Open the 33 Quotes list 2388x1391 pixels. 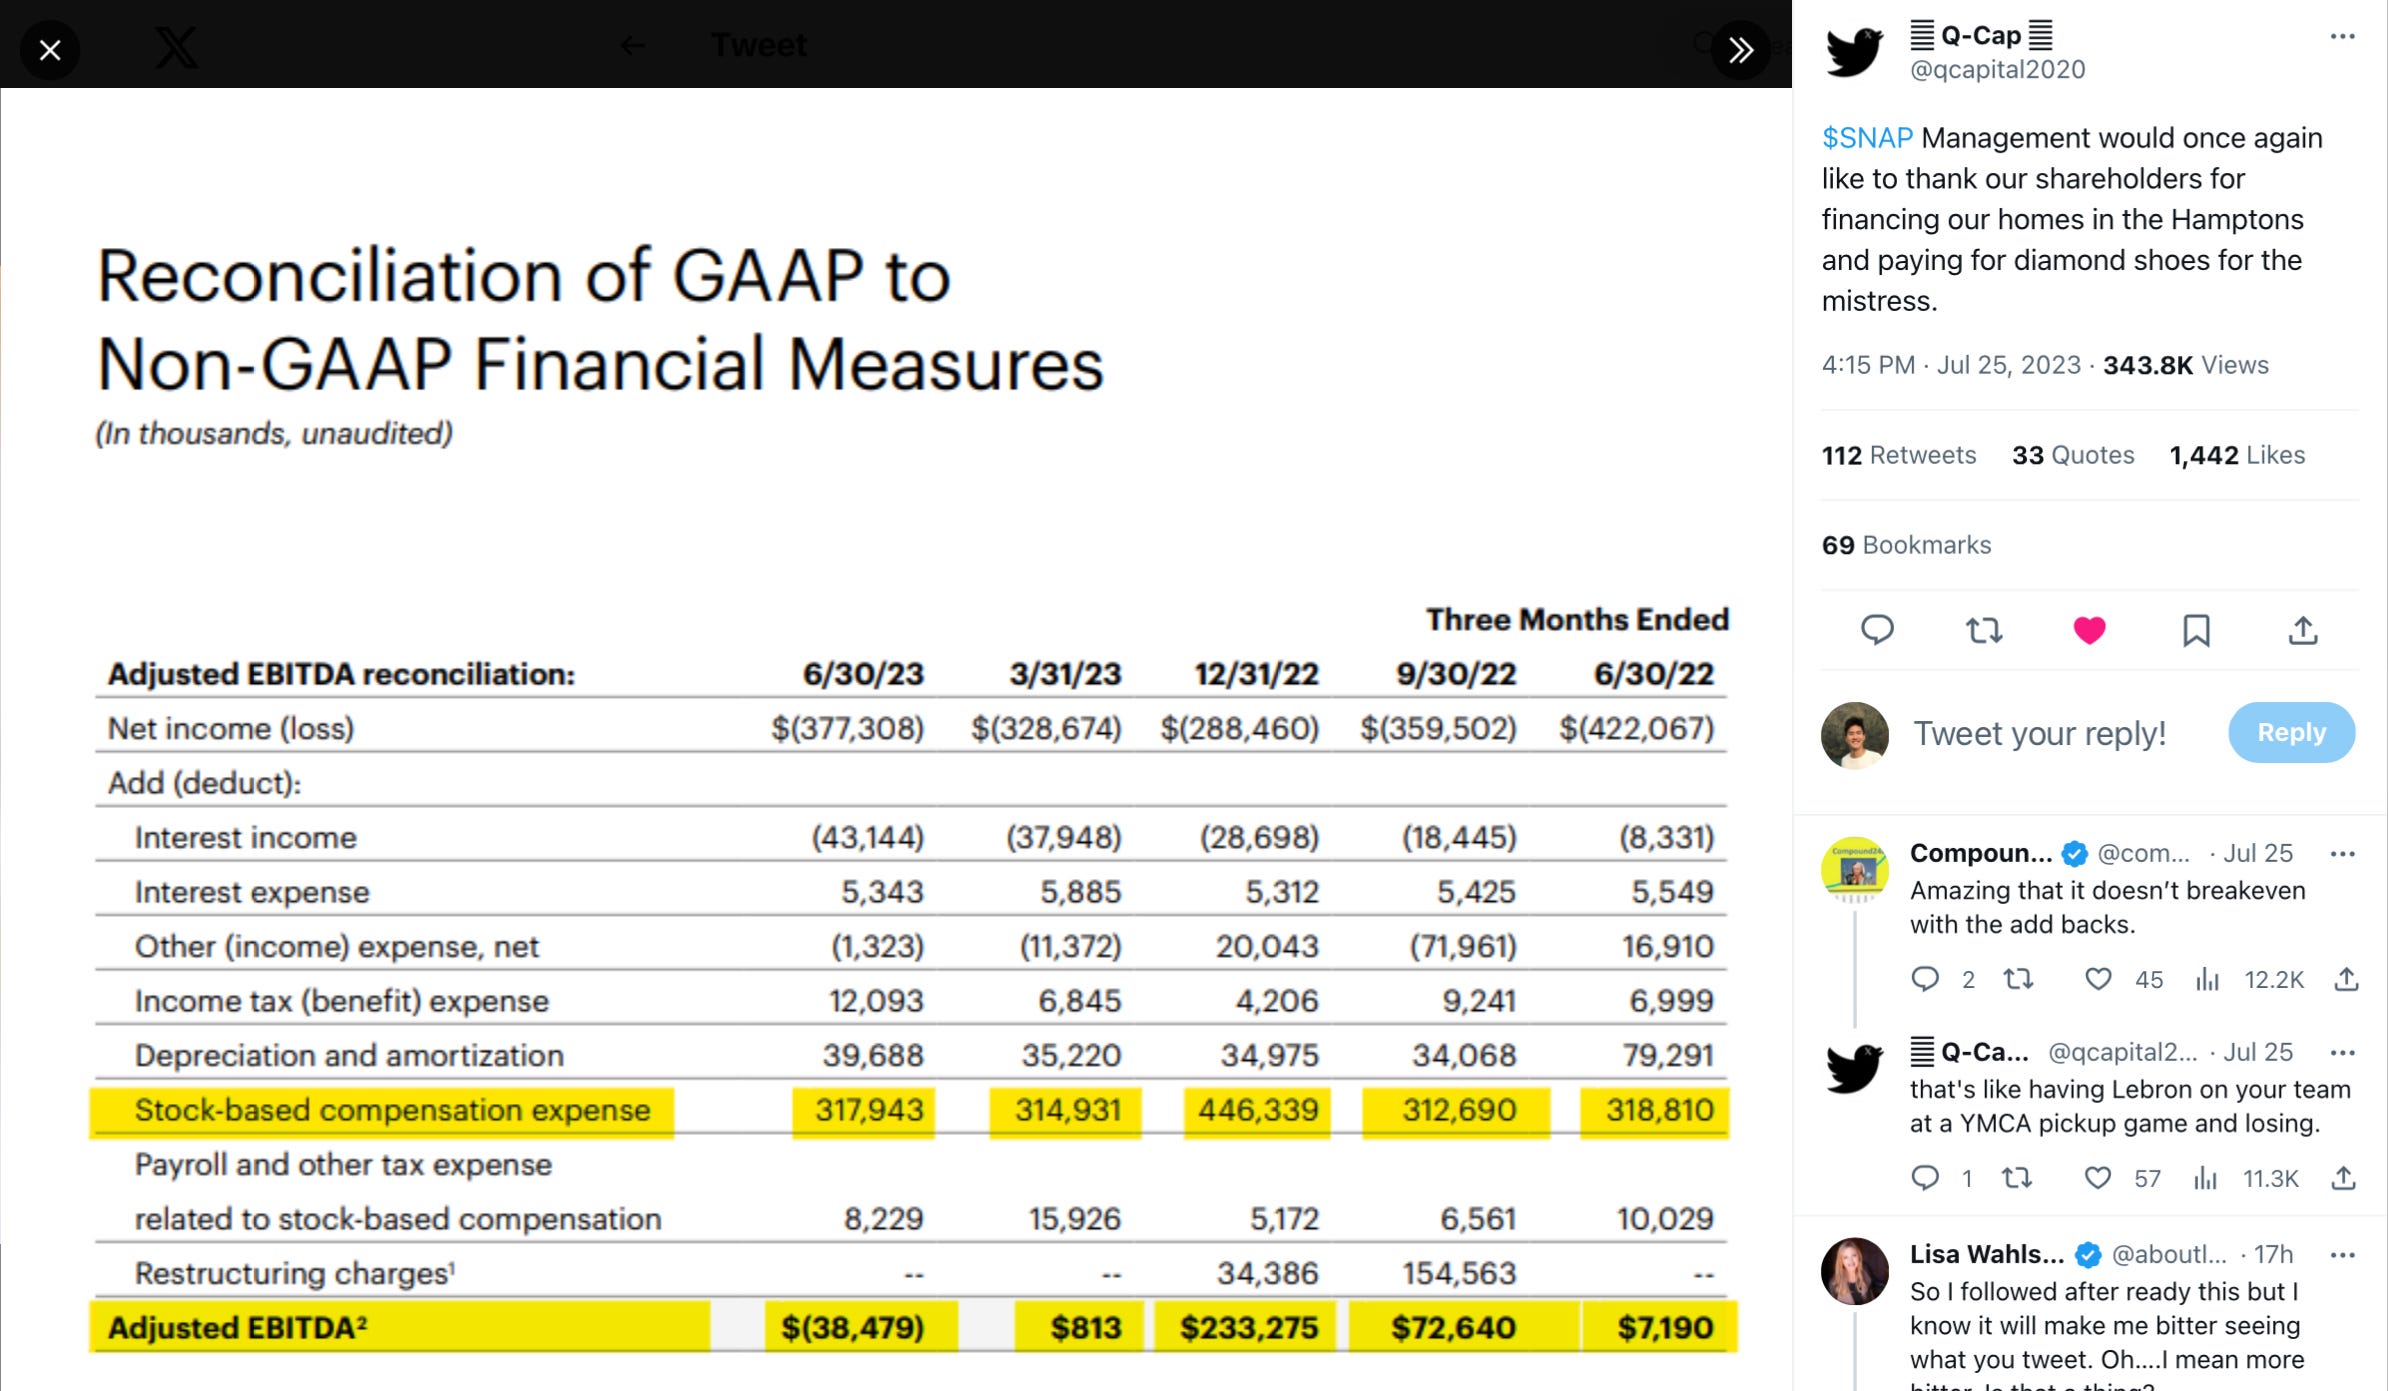2072,455
